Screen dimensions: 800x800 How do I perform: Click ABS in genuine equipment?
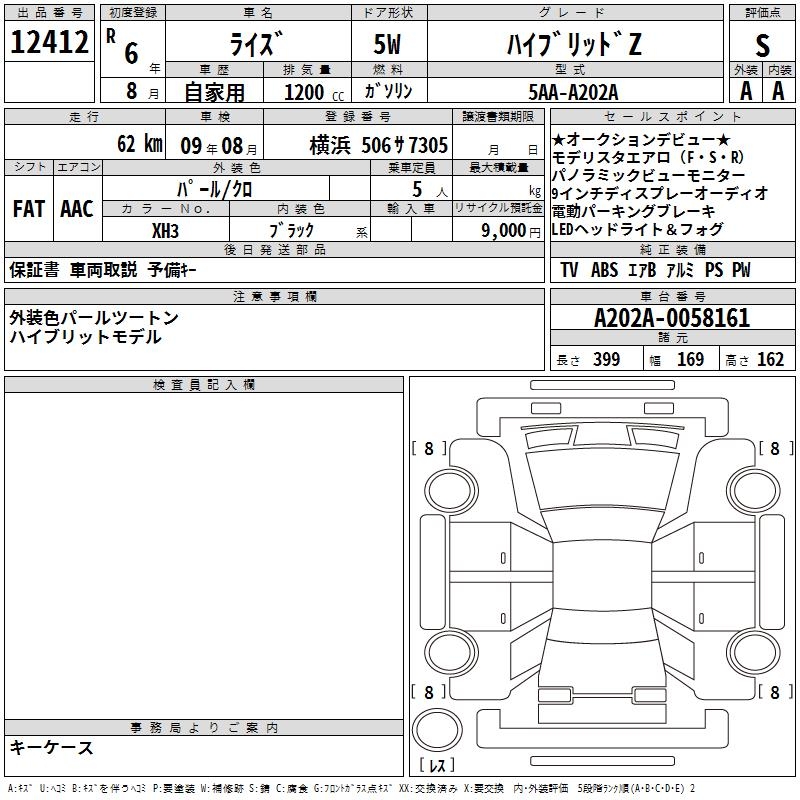pyautogui.click(x=604, y=269)
